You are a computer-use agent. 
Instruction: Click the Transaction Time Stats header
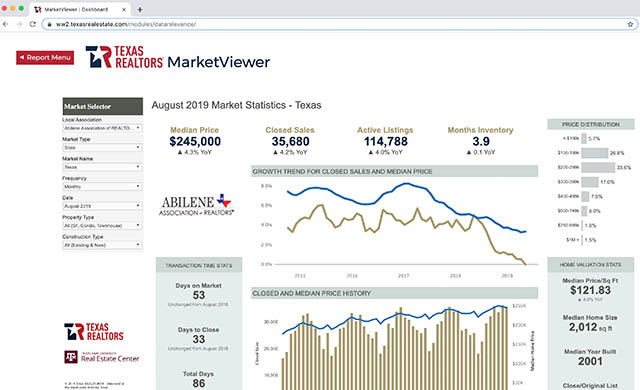(x=199, y=265)
